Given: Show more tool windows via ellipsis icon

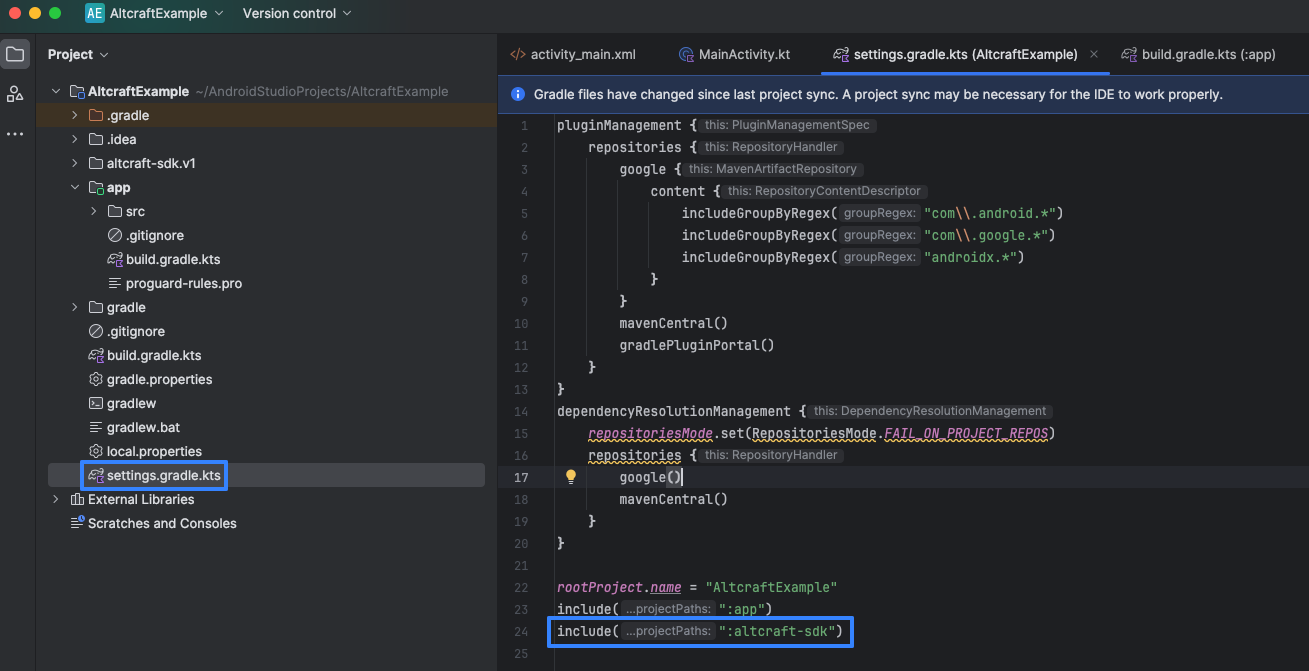Looking at the screenshot, I should [x=15, y=134].
